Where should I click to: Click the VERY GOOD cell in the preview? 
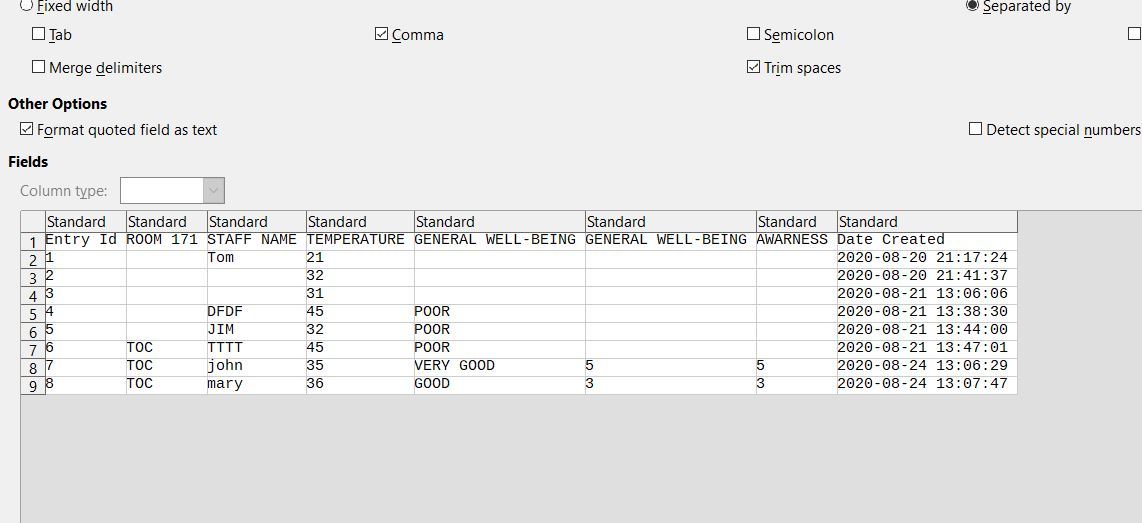[455, 366]
